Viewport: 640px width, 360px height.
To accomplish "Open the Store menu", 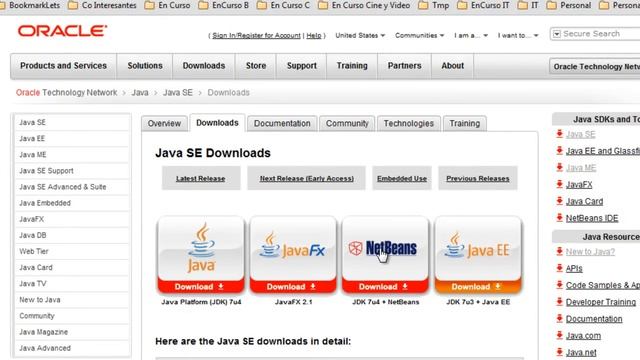I will click(x=256, y=66).
